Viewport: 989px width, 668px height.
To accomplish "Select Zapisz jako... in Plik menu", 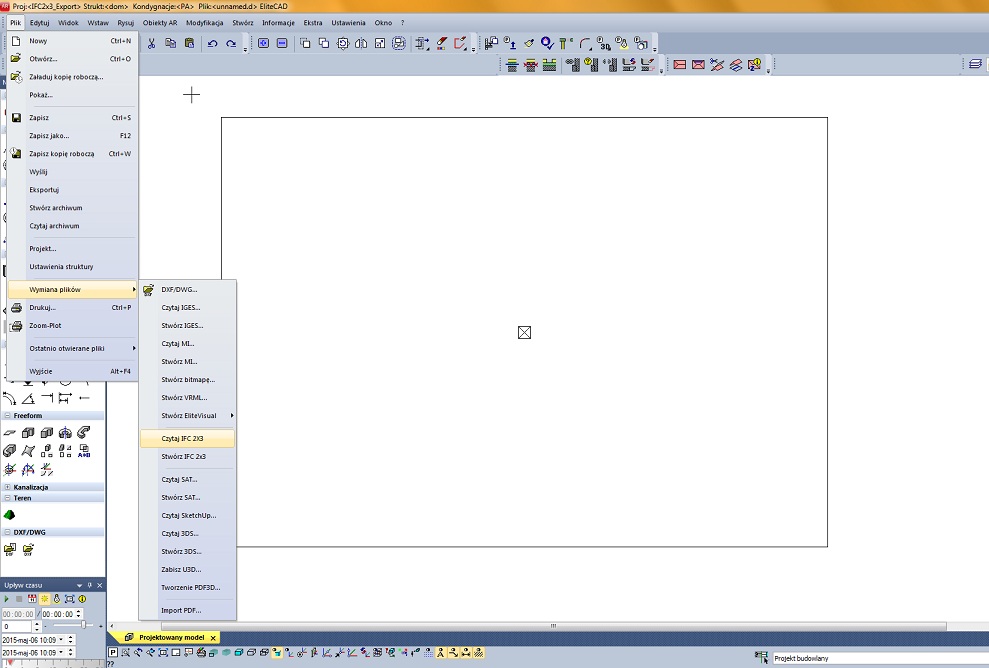I will point(73,136).
